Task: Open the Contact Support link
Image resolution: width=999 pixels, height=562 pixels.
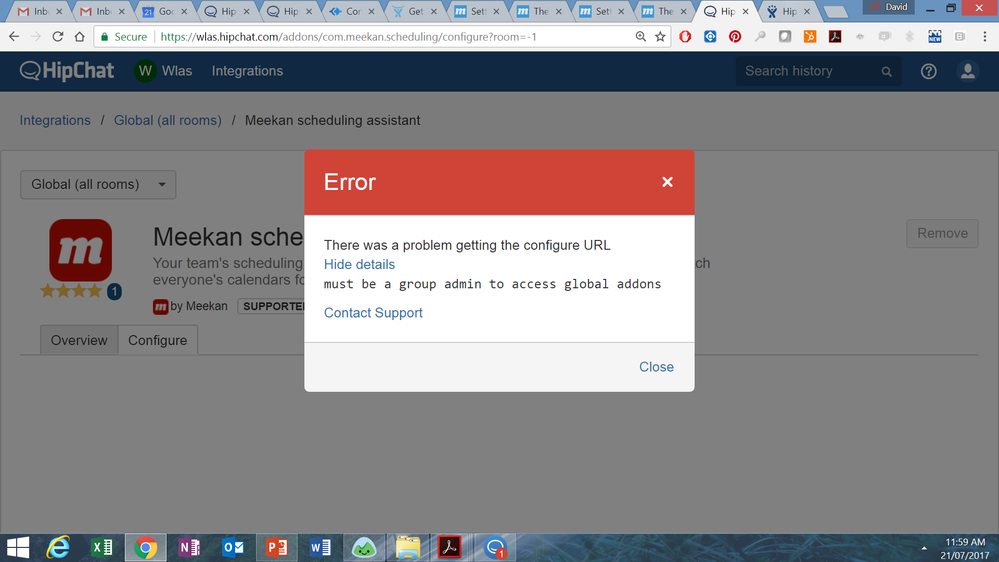Action: coord(373,313)
